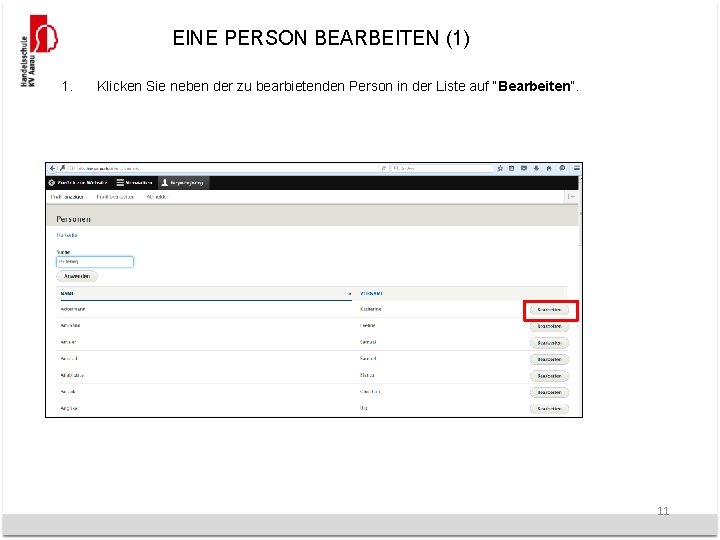The height and width of the screenshot is (540, 720).
Task: Click the browser back arrow
Action: (52, 169)
